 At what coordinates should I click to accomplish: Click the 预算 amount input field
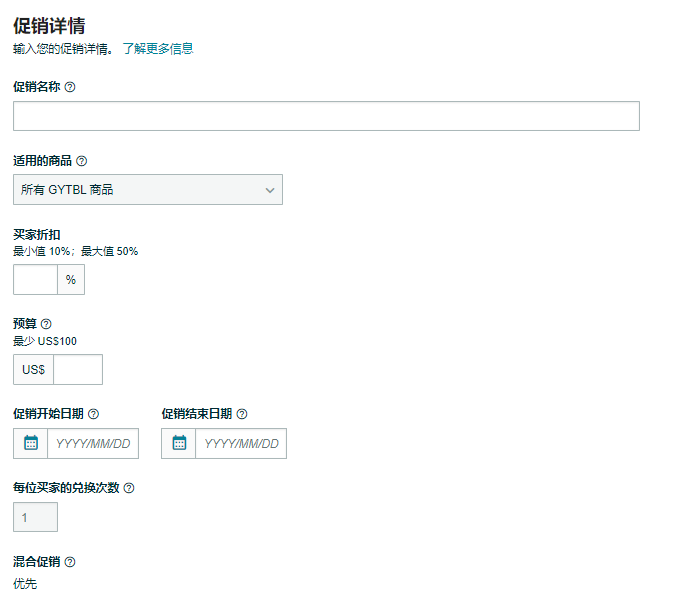[78, 370]
